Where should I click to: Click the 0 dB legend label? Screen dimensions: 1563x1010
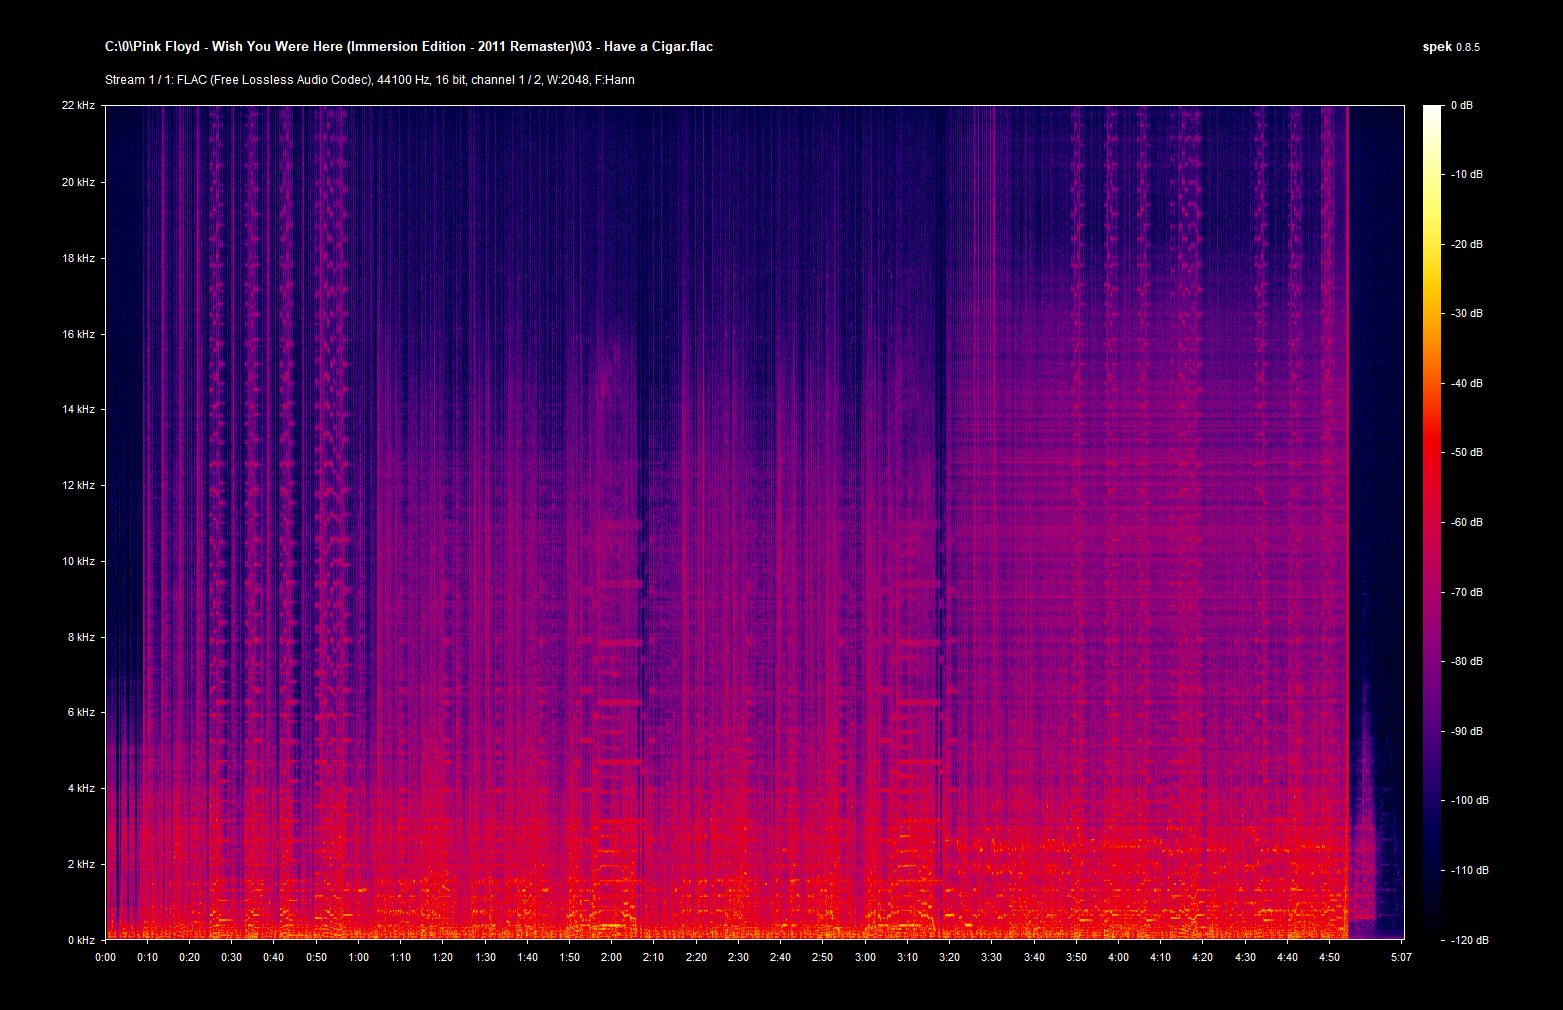[1461, 106]
